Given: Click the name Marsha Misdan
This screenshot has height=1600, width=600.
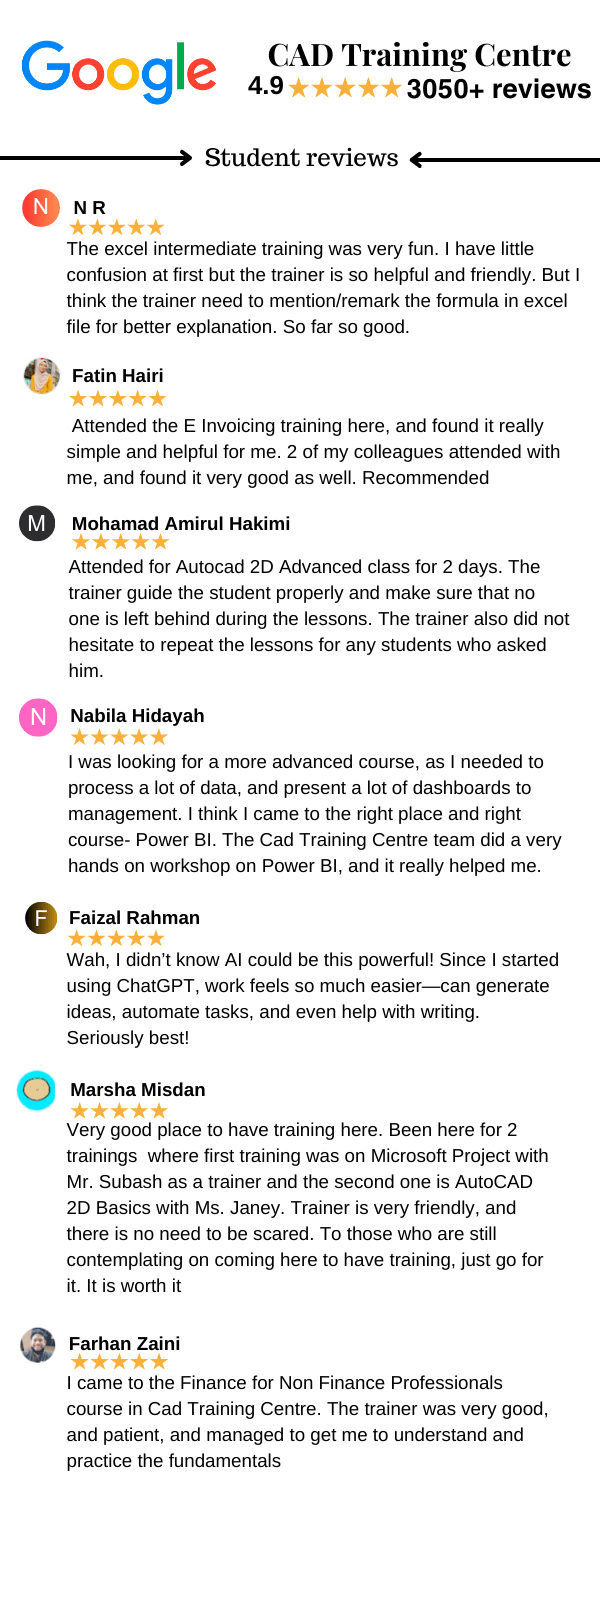Looking at the screenshot, I should click(x=138, y=1090).
